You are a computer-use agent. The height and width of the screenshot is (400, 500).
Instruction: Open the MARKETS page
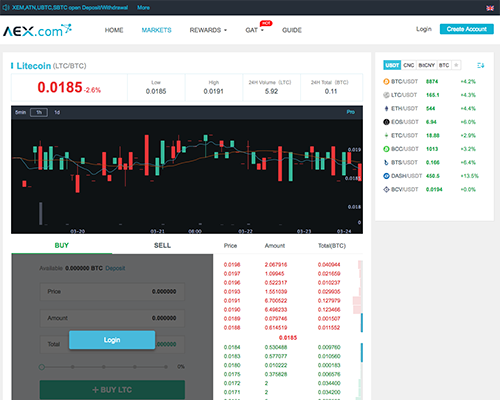156,30
